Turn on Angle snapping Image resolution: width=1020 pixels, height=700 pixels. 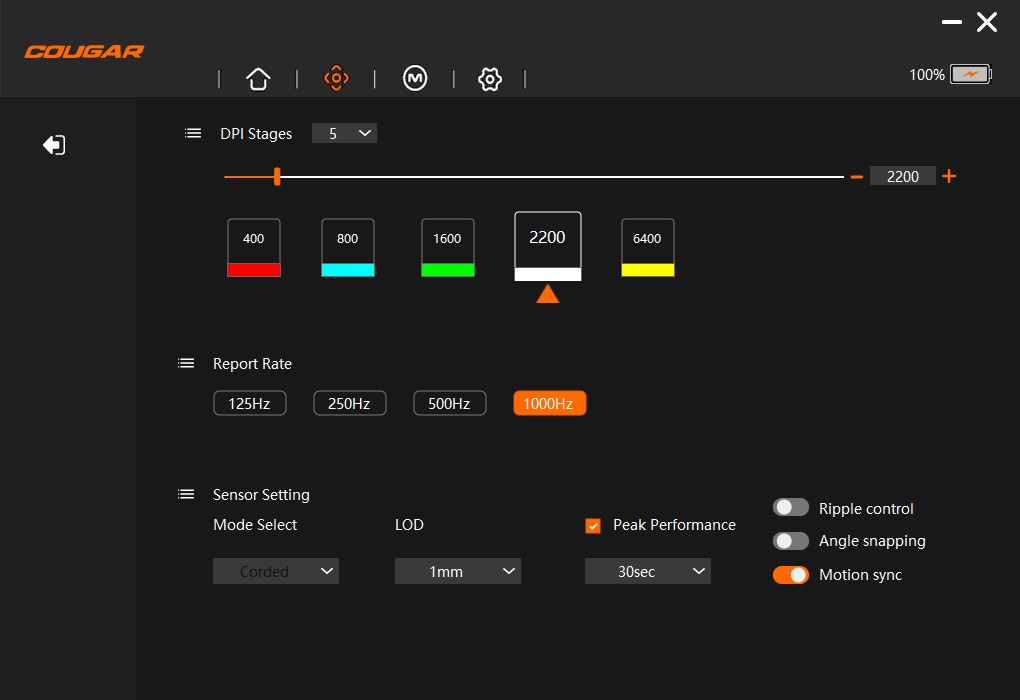click(790, 541)
